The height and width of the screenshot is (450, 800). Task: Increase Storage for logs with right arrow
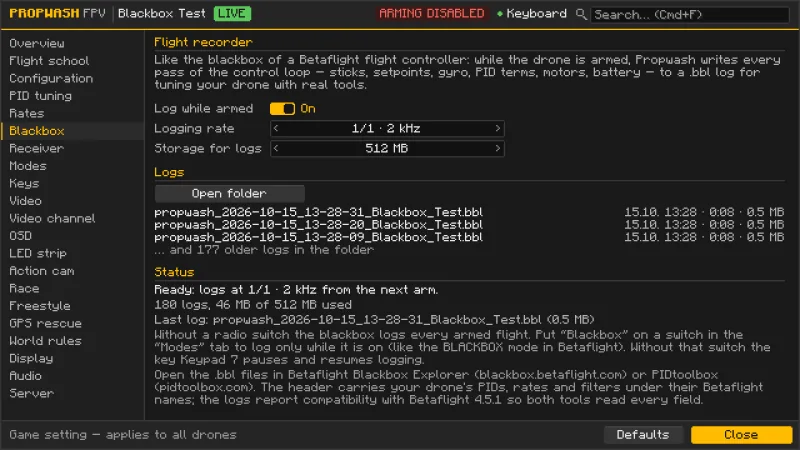498,148
